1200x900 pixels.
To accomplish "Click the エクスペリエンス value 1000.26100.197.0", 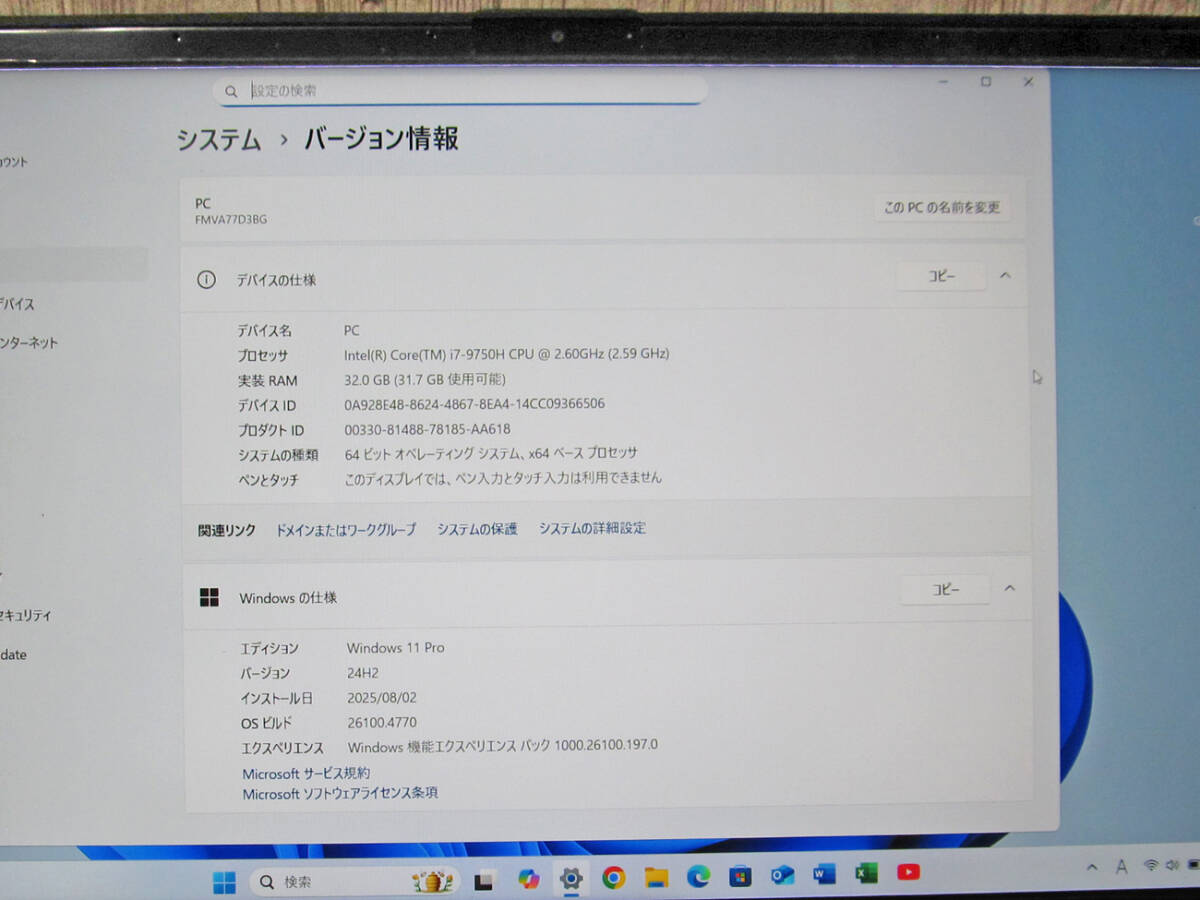I will [x=503, y=746].
